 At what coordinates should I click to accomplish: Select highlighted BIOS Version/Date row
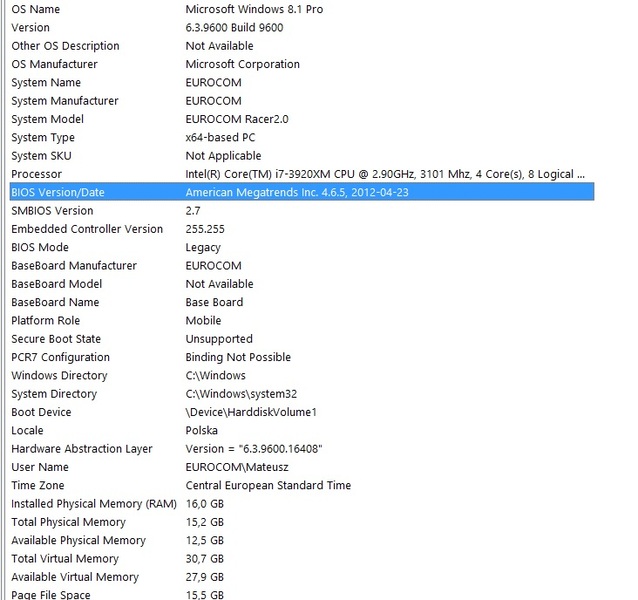click(302, 192)
